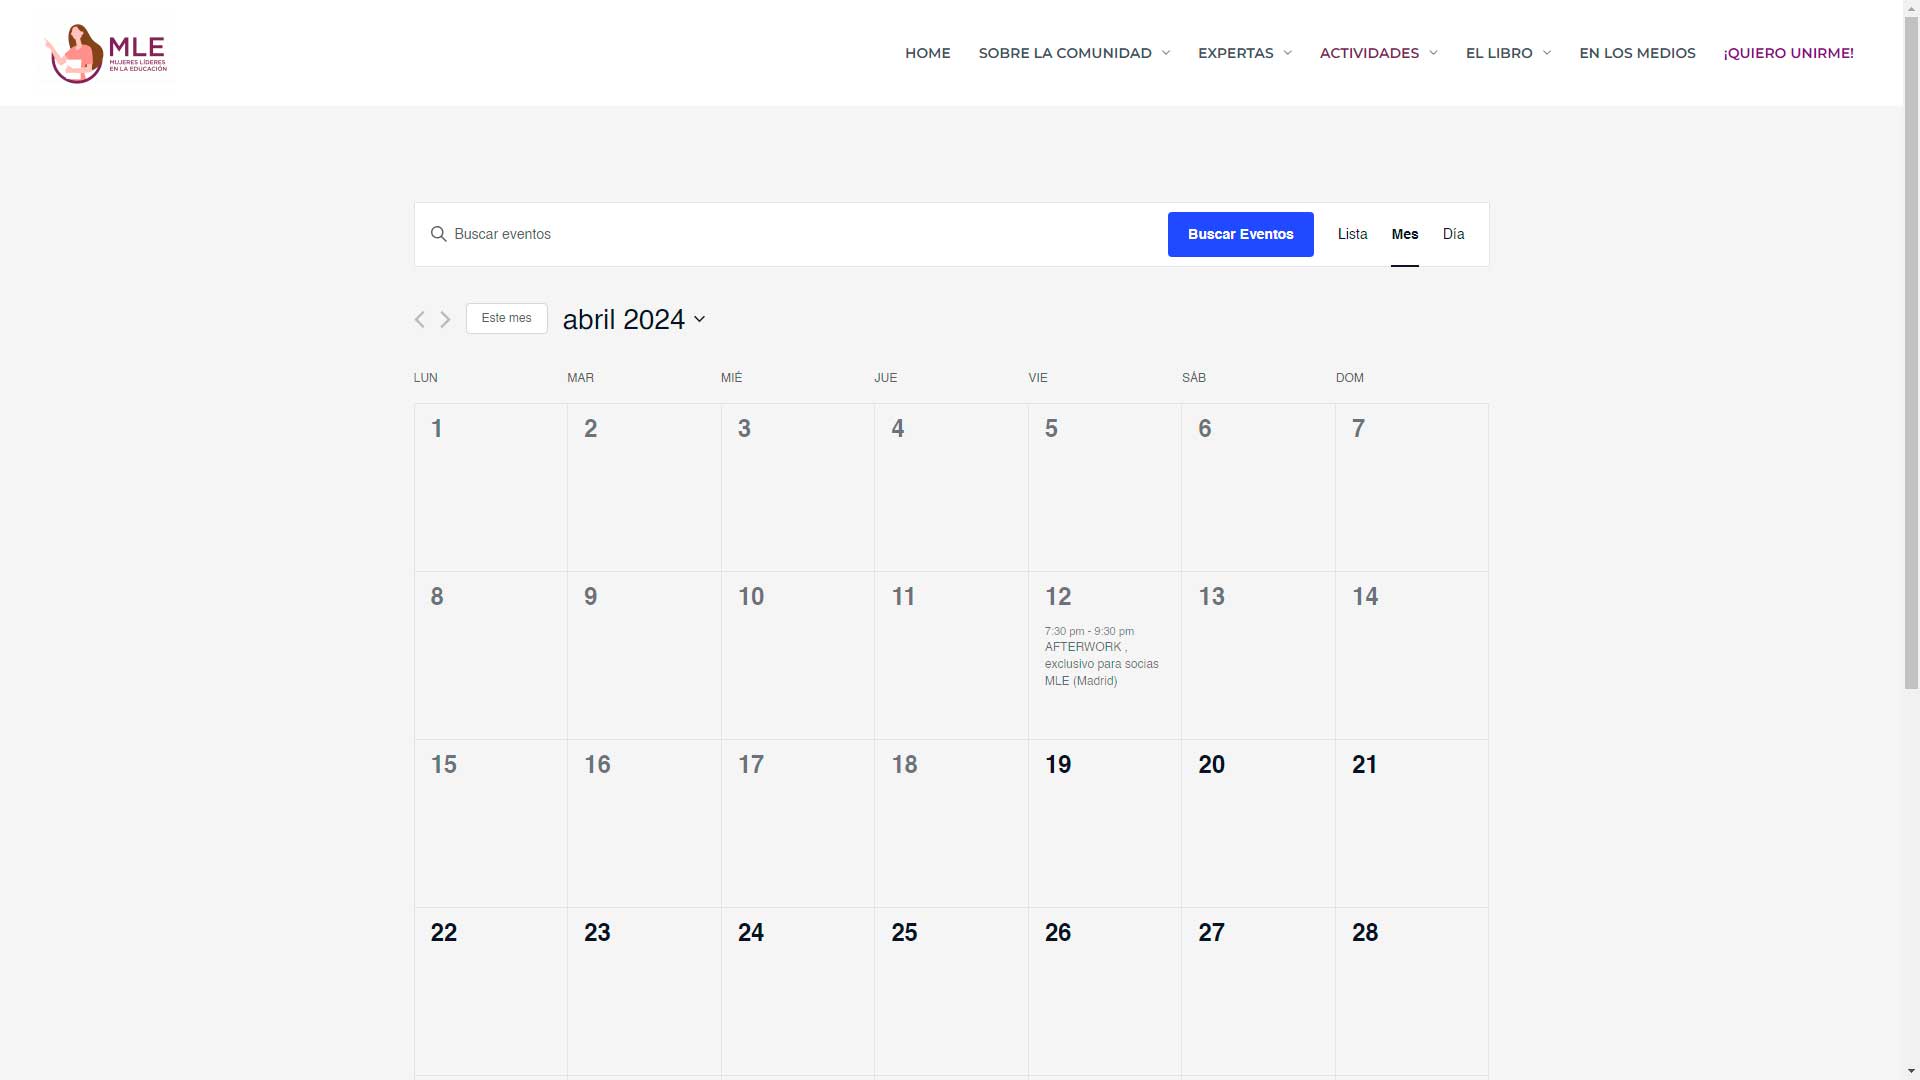Viewport: 1920px width, 1080px height.
Task: Select day 12 in the calendar
Action: (1058, 597)
